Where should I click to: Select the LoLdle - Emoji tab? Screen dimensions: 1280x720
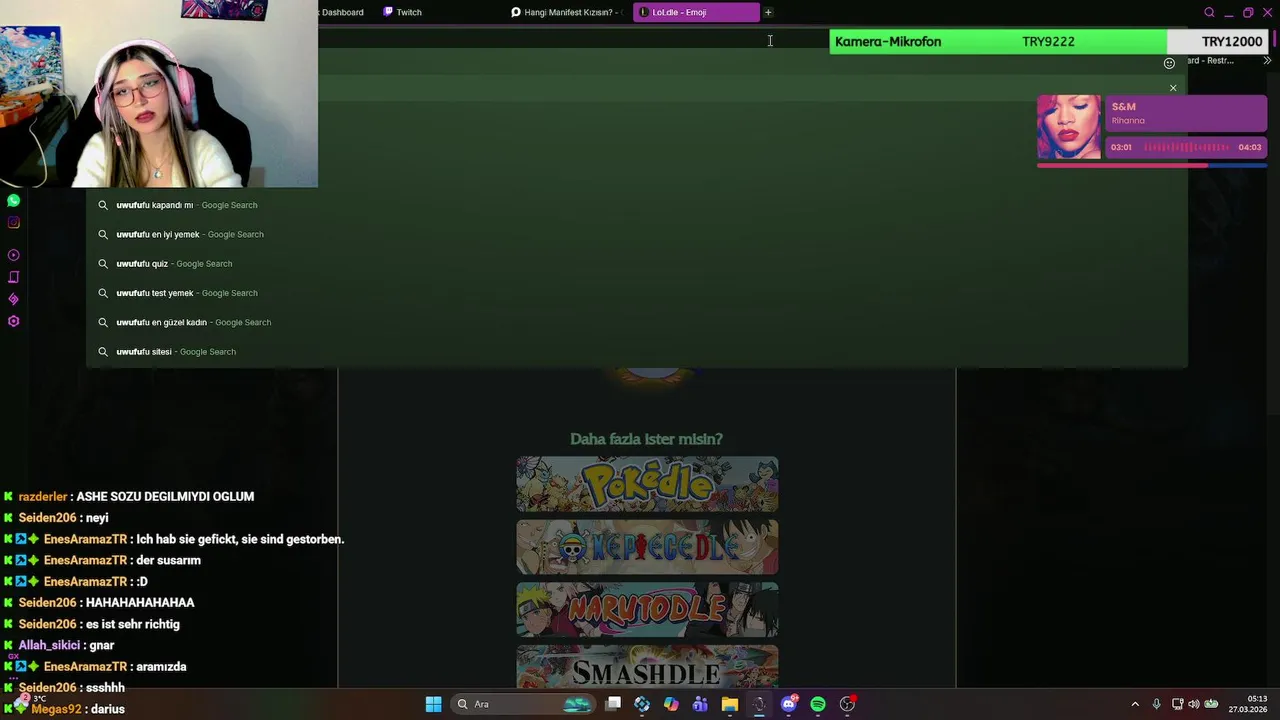click(696, 12)
